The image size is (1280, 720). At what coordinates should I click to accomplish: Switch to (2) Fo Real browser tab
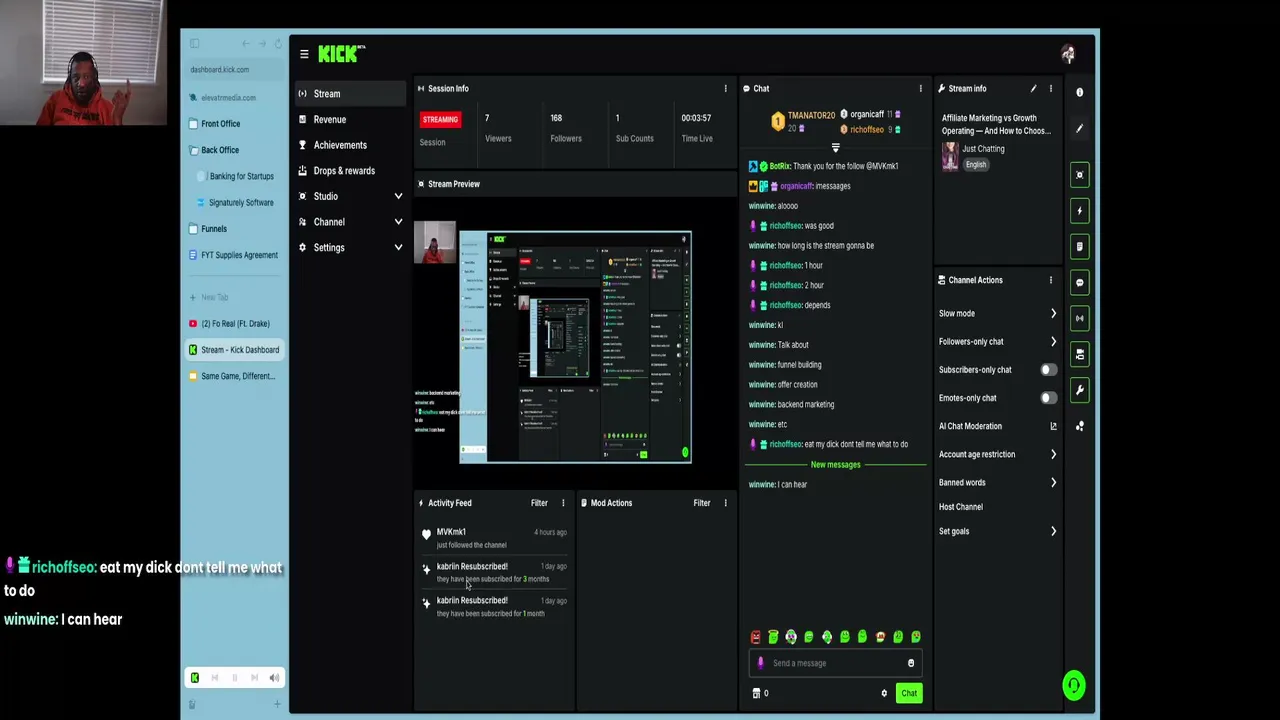pos(235,324)
